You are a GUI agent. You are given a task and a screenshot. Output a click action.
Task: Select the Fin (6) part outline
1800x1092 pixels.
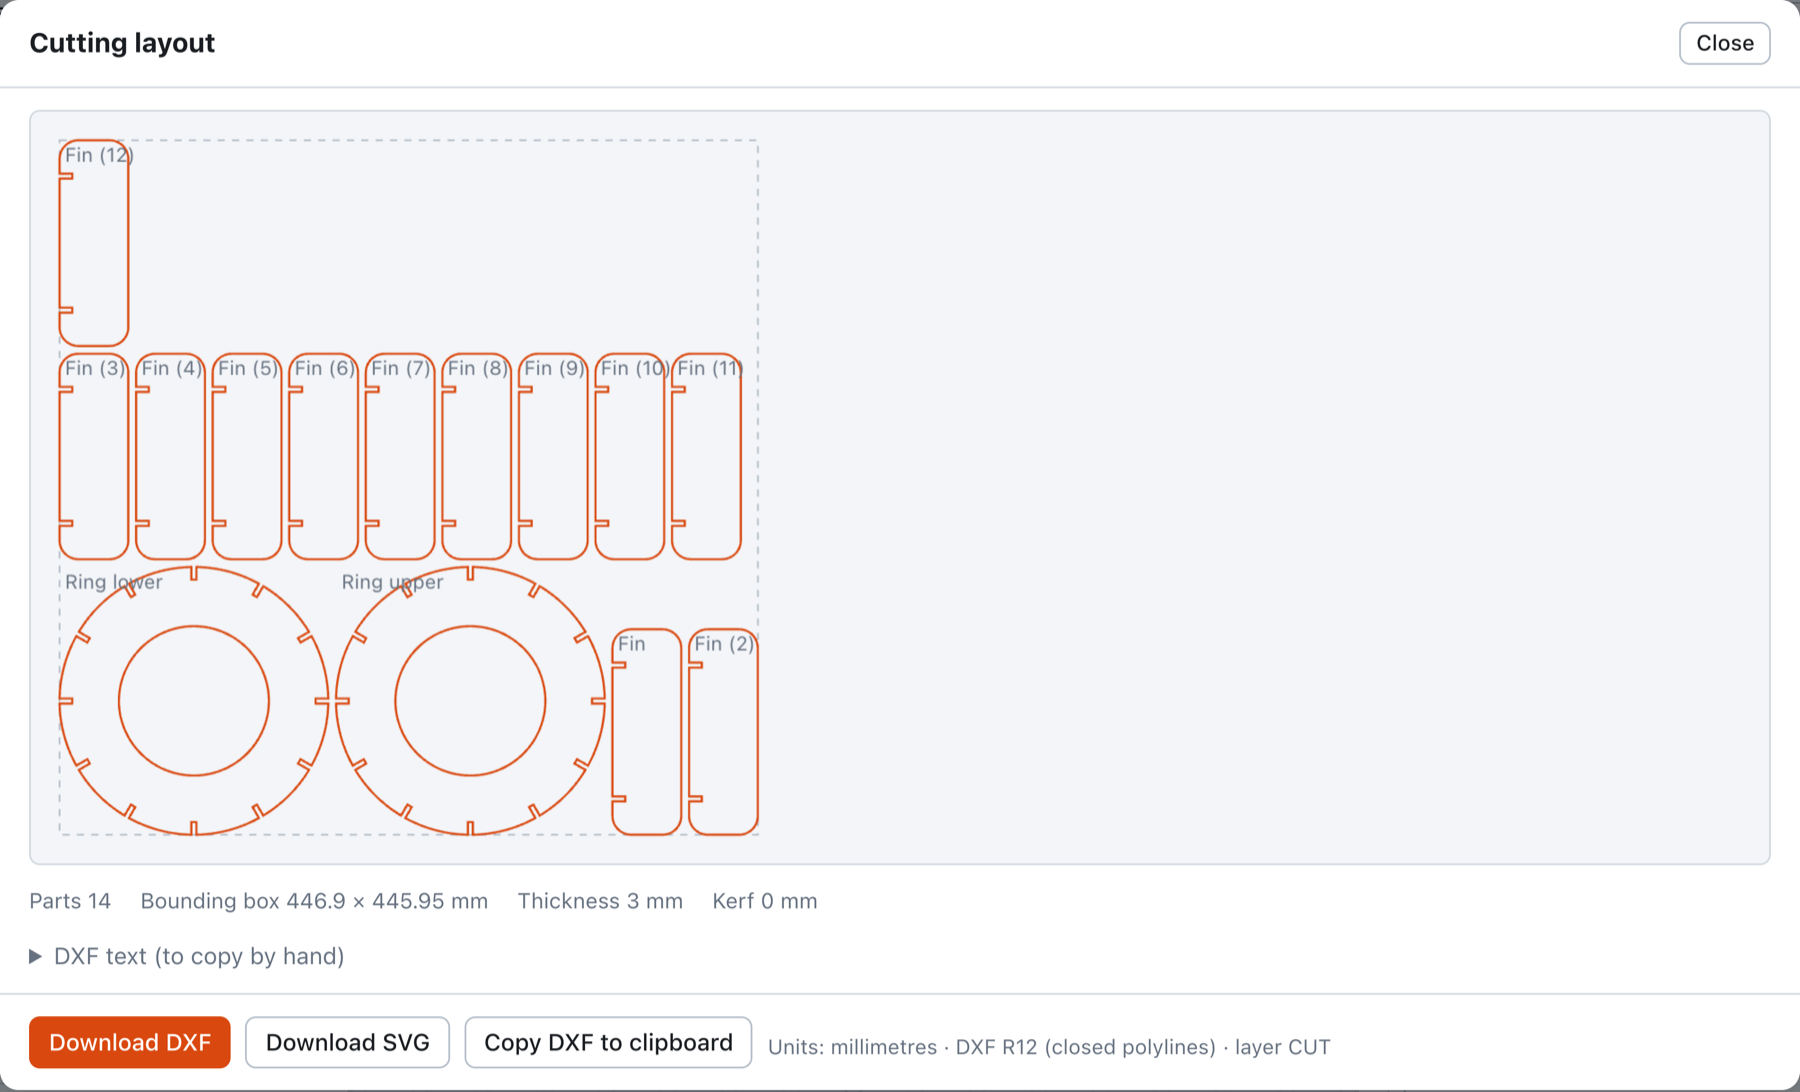click(323, 456)
